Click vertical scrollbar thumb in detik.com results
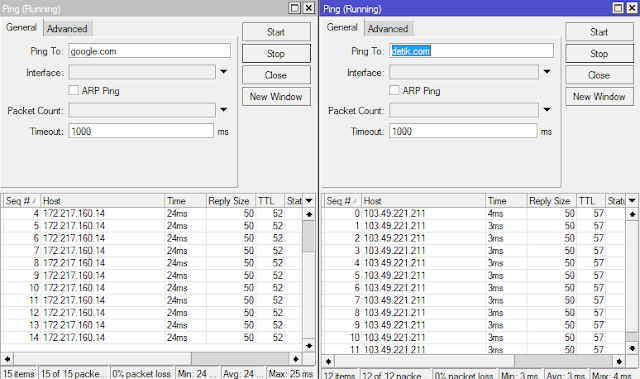This screenshot has height=379, width=640. [x=632, y=337]
